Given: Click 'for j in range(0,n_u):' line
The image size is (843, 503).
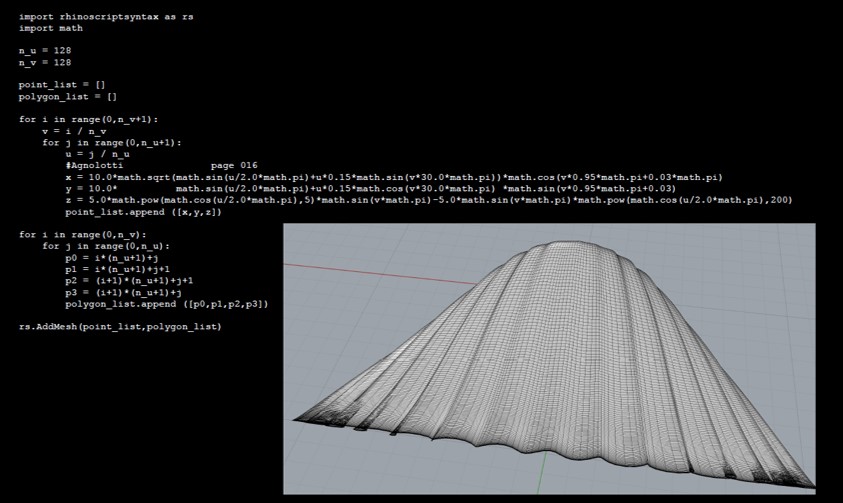Looking at the screenshot, I should tap(106, 246).
